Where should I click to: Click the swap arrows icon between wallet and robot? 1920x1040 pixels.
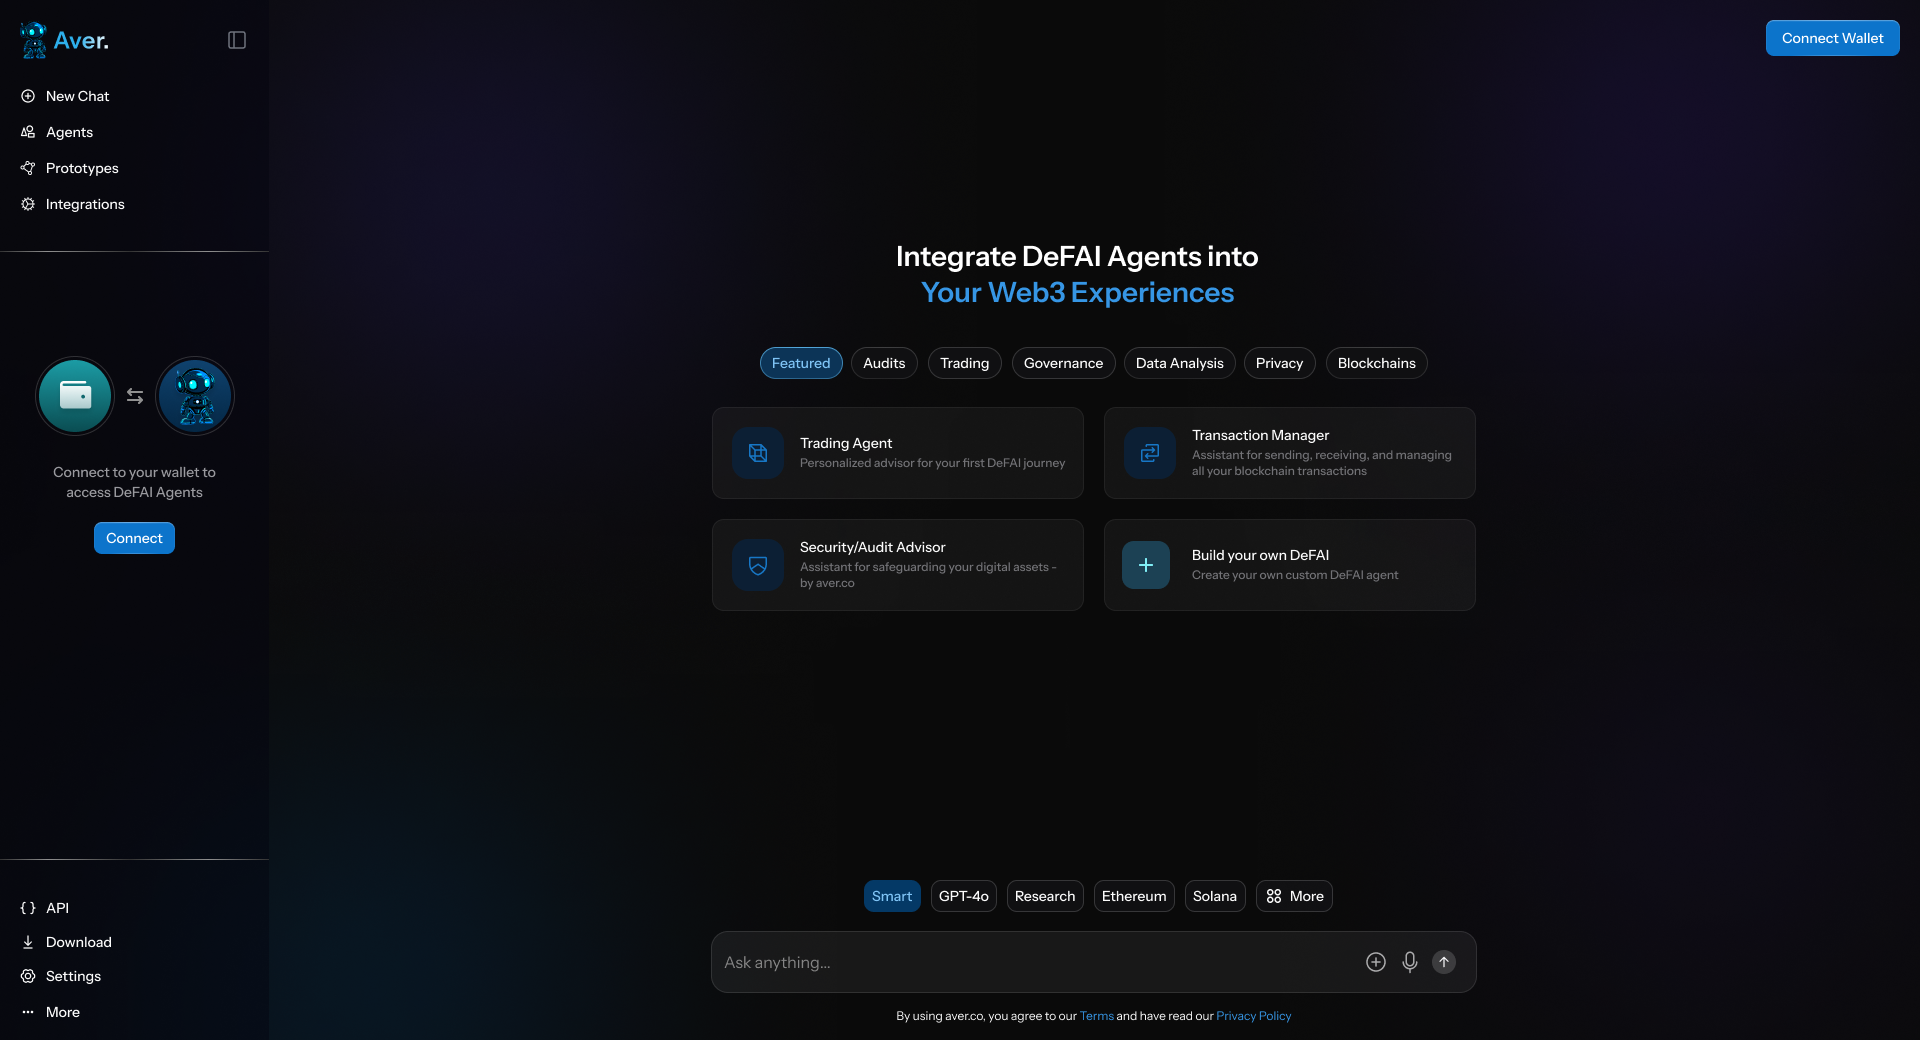tap(135, 396)
